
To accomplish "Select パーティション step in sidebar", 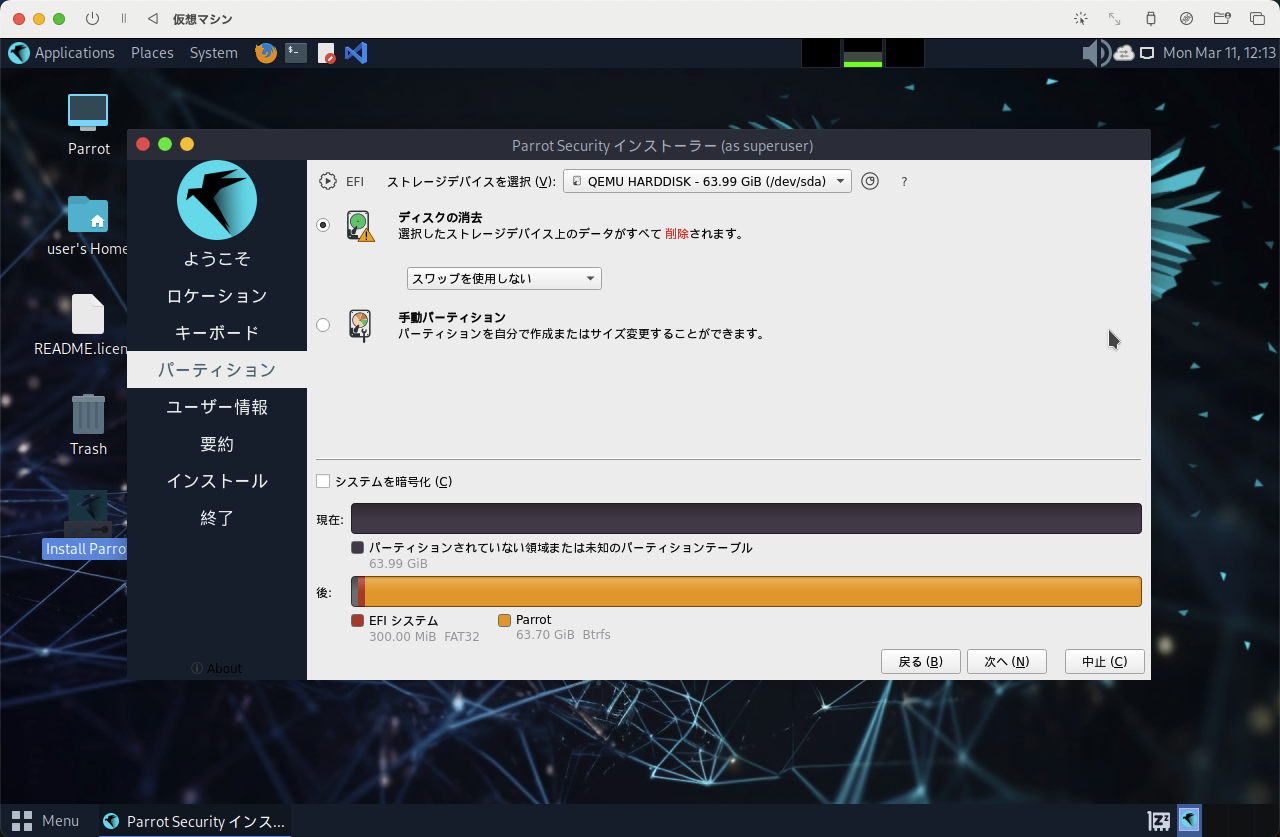I will (x=217, y=369).
